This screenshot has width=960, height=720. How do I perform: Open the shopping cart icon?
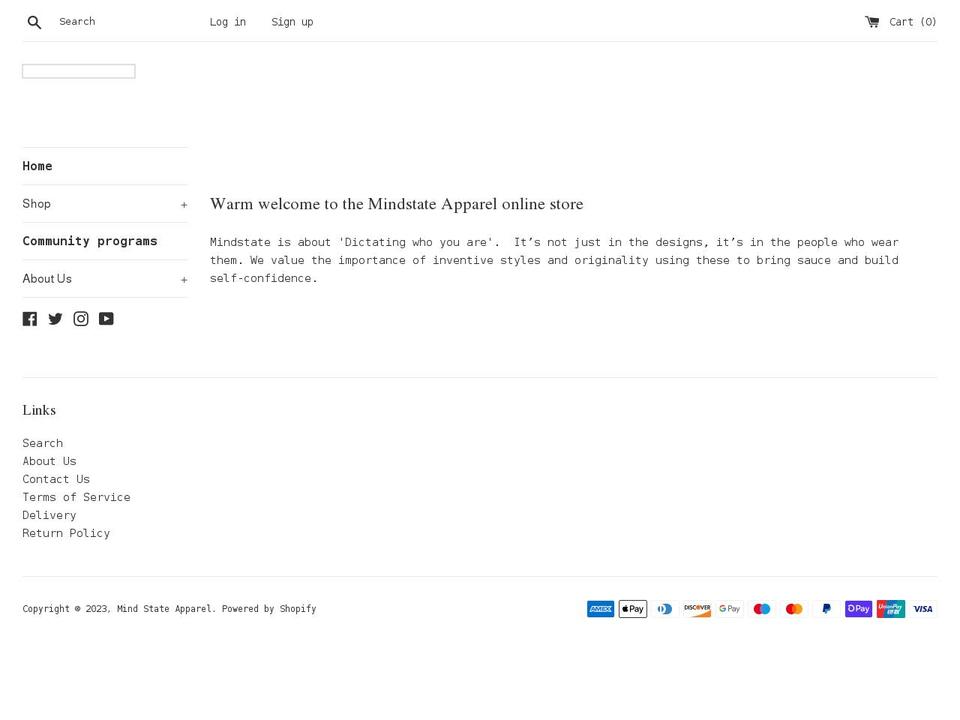click(x=872, y=22)
